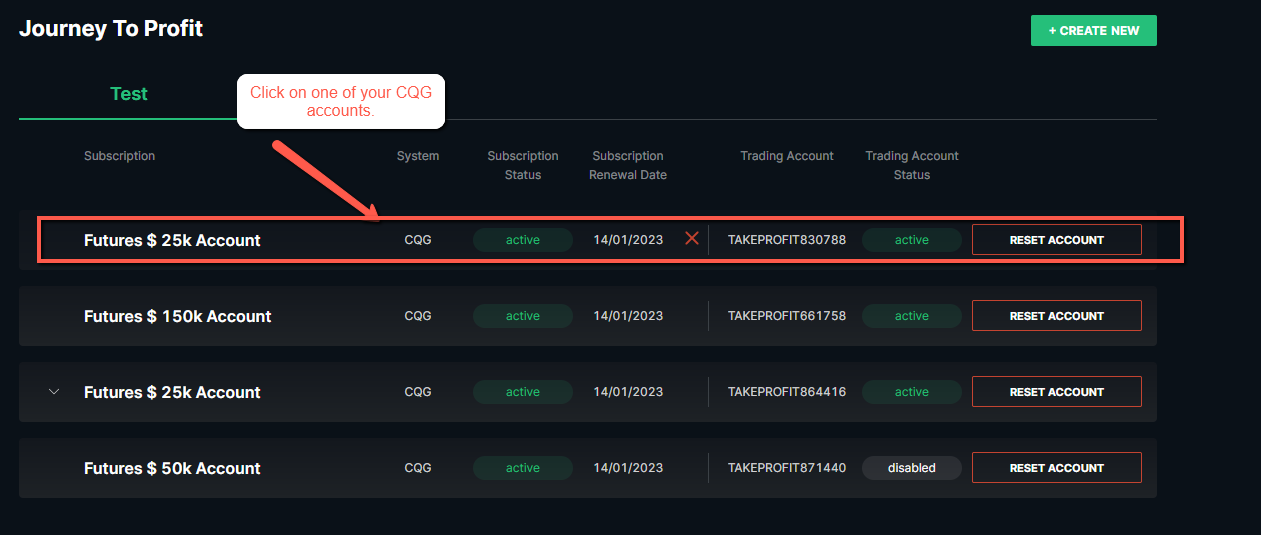Screen dimensions: 1261x535
Task: Reset account for TAKEPROFIT830788
Action: tap(1056, 240)
